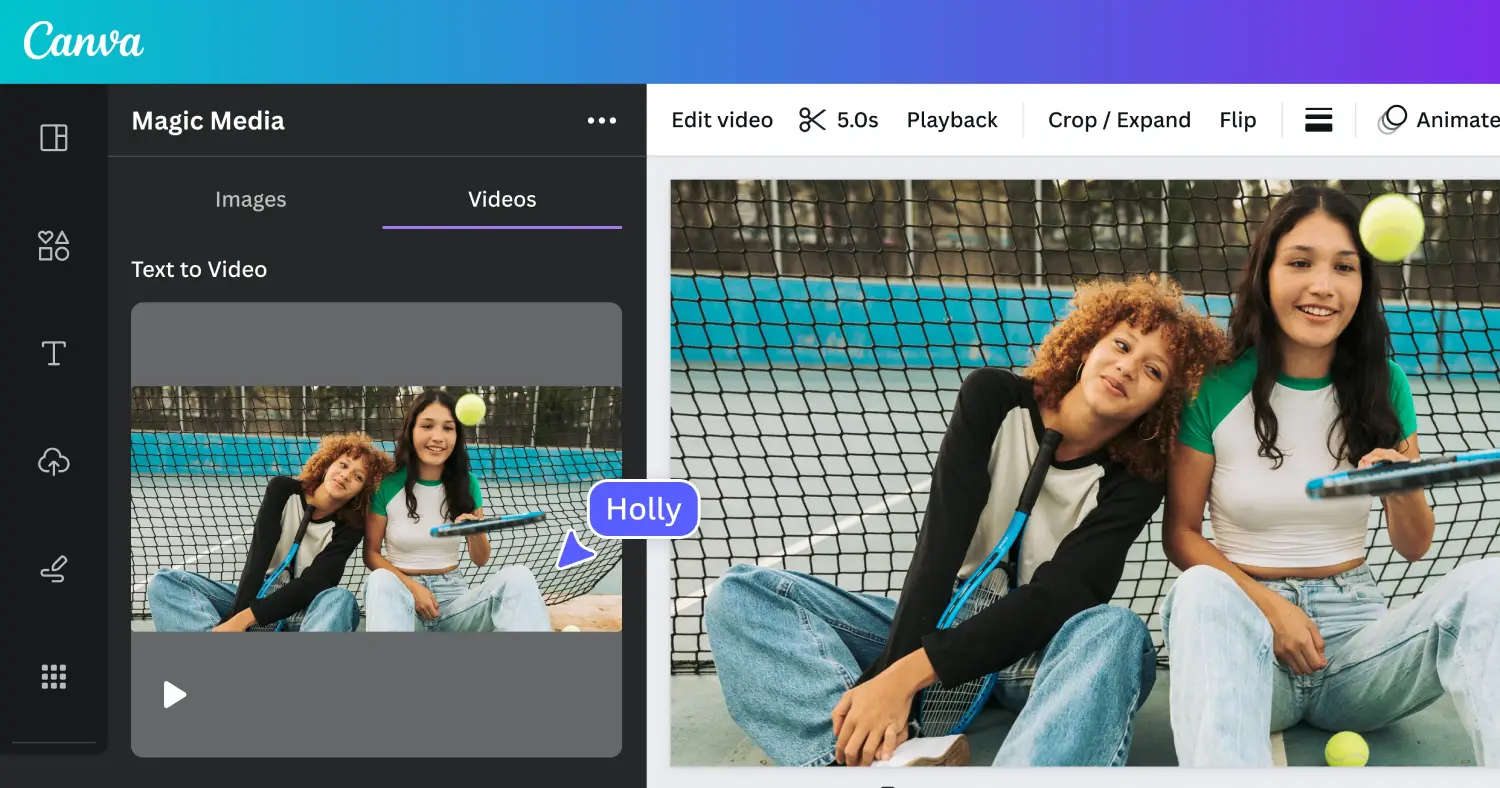Screen dimensions: 1500x788
Task: Click the Canva logo
Action: (82, 40)
